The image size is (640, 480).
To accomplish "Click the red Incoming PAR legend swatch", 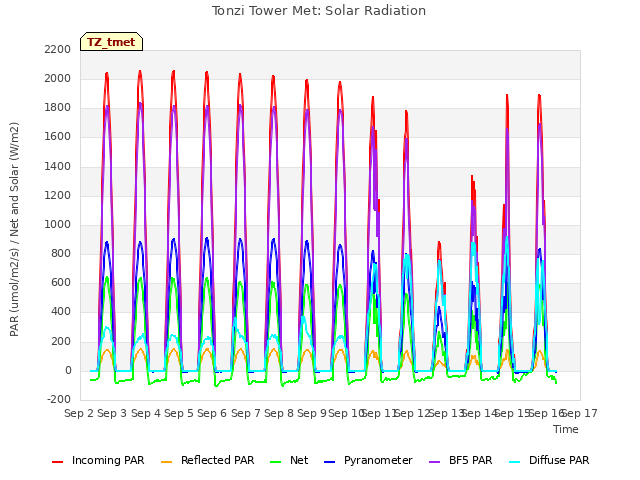I will 58,462.
